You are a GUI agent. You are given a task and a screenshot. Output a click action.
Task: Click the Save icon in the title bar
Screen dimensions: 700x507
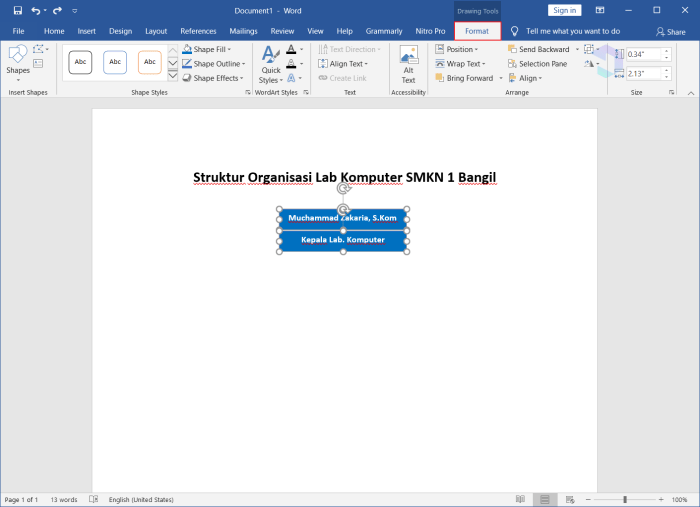click(x=18, y=10)
